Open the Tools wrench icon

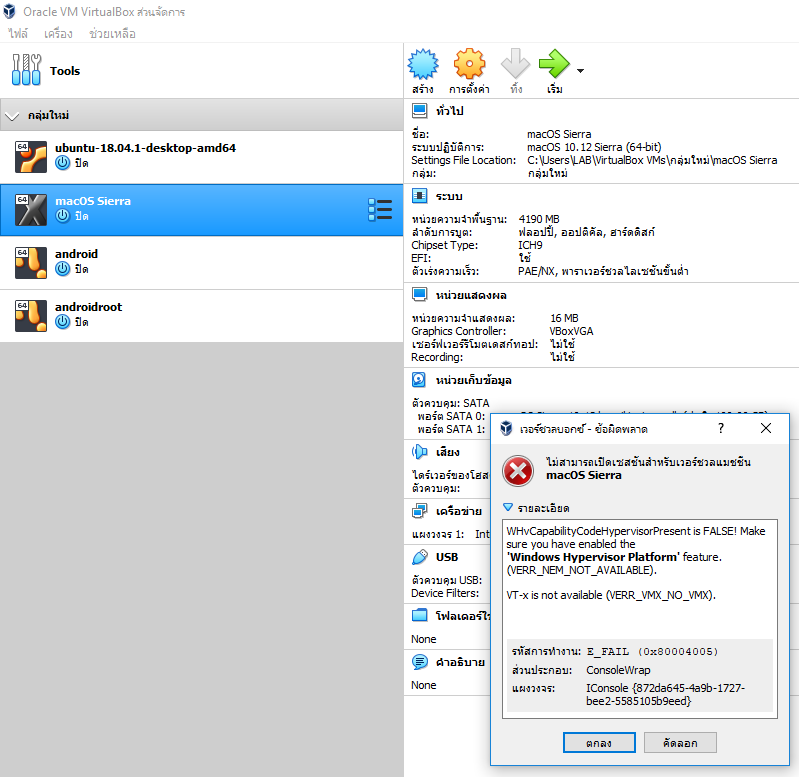(26, 71)
